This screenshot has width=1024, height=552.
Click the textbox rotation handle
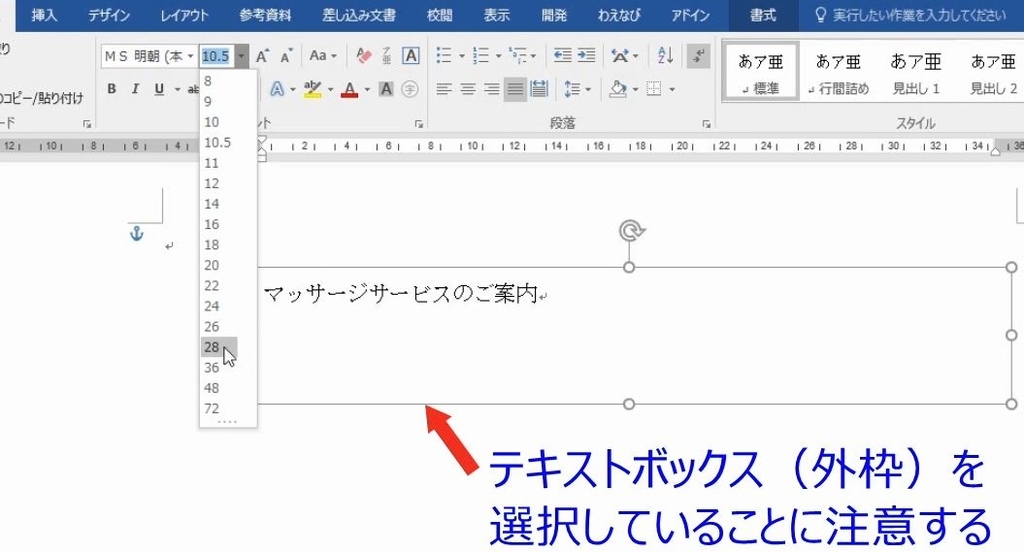click(631, 231)
